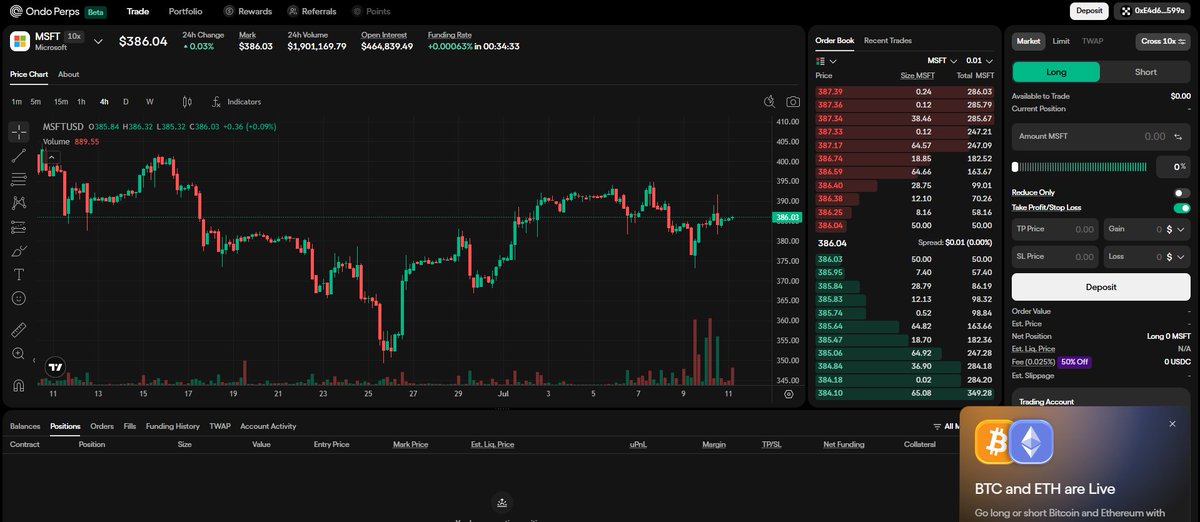Open the About tab

[68, 74]
